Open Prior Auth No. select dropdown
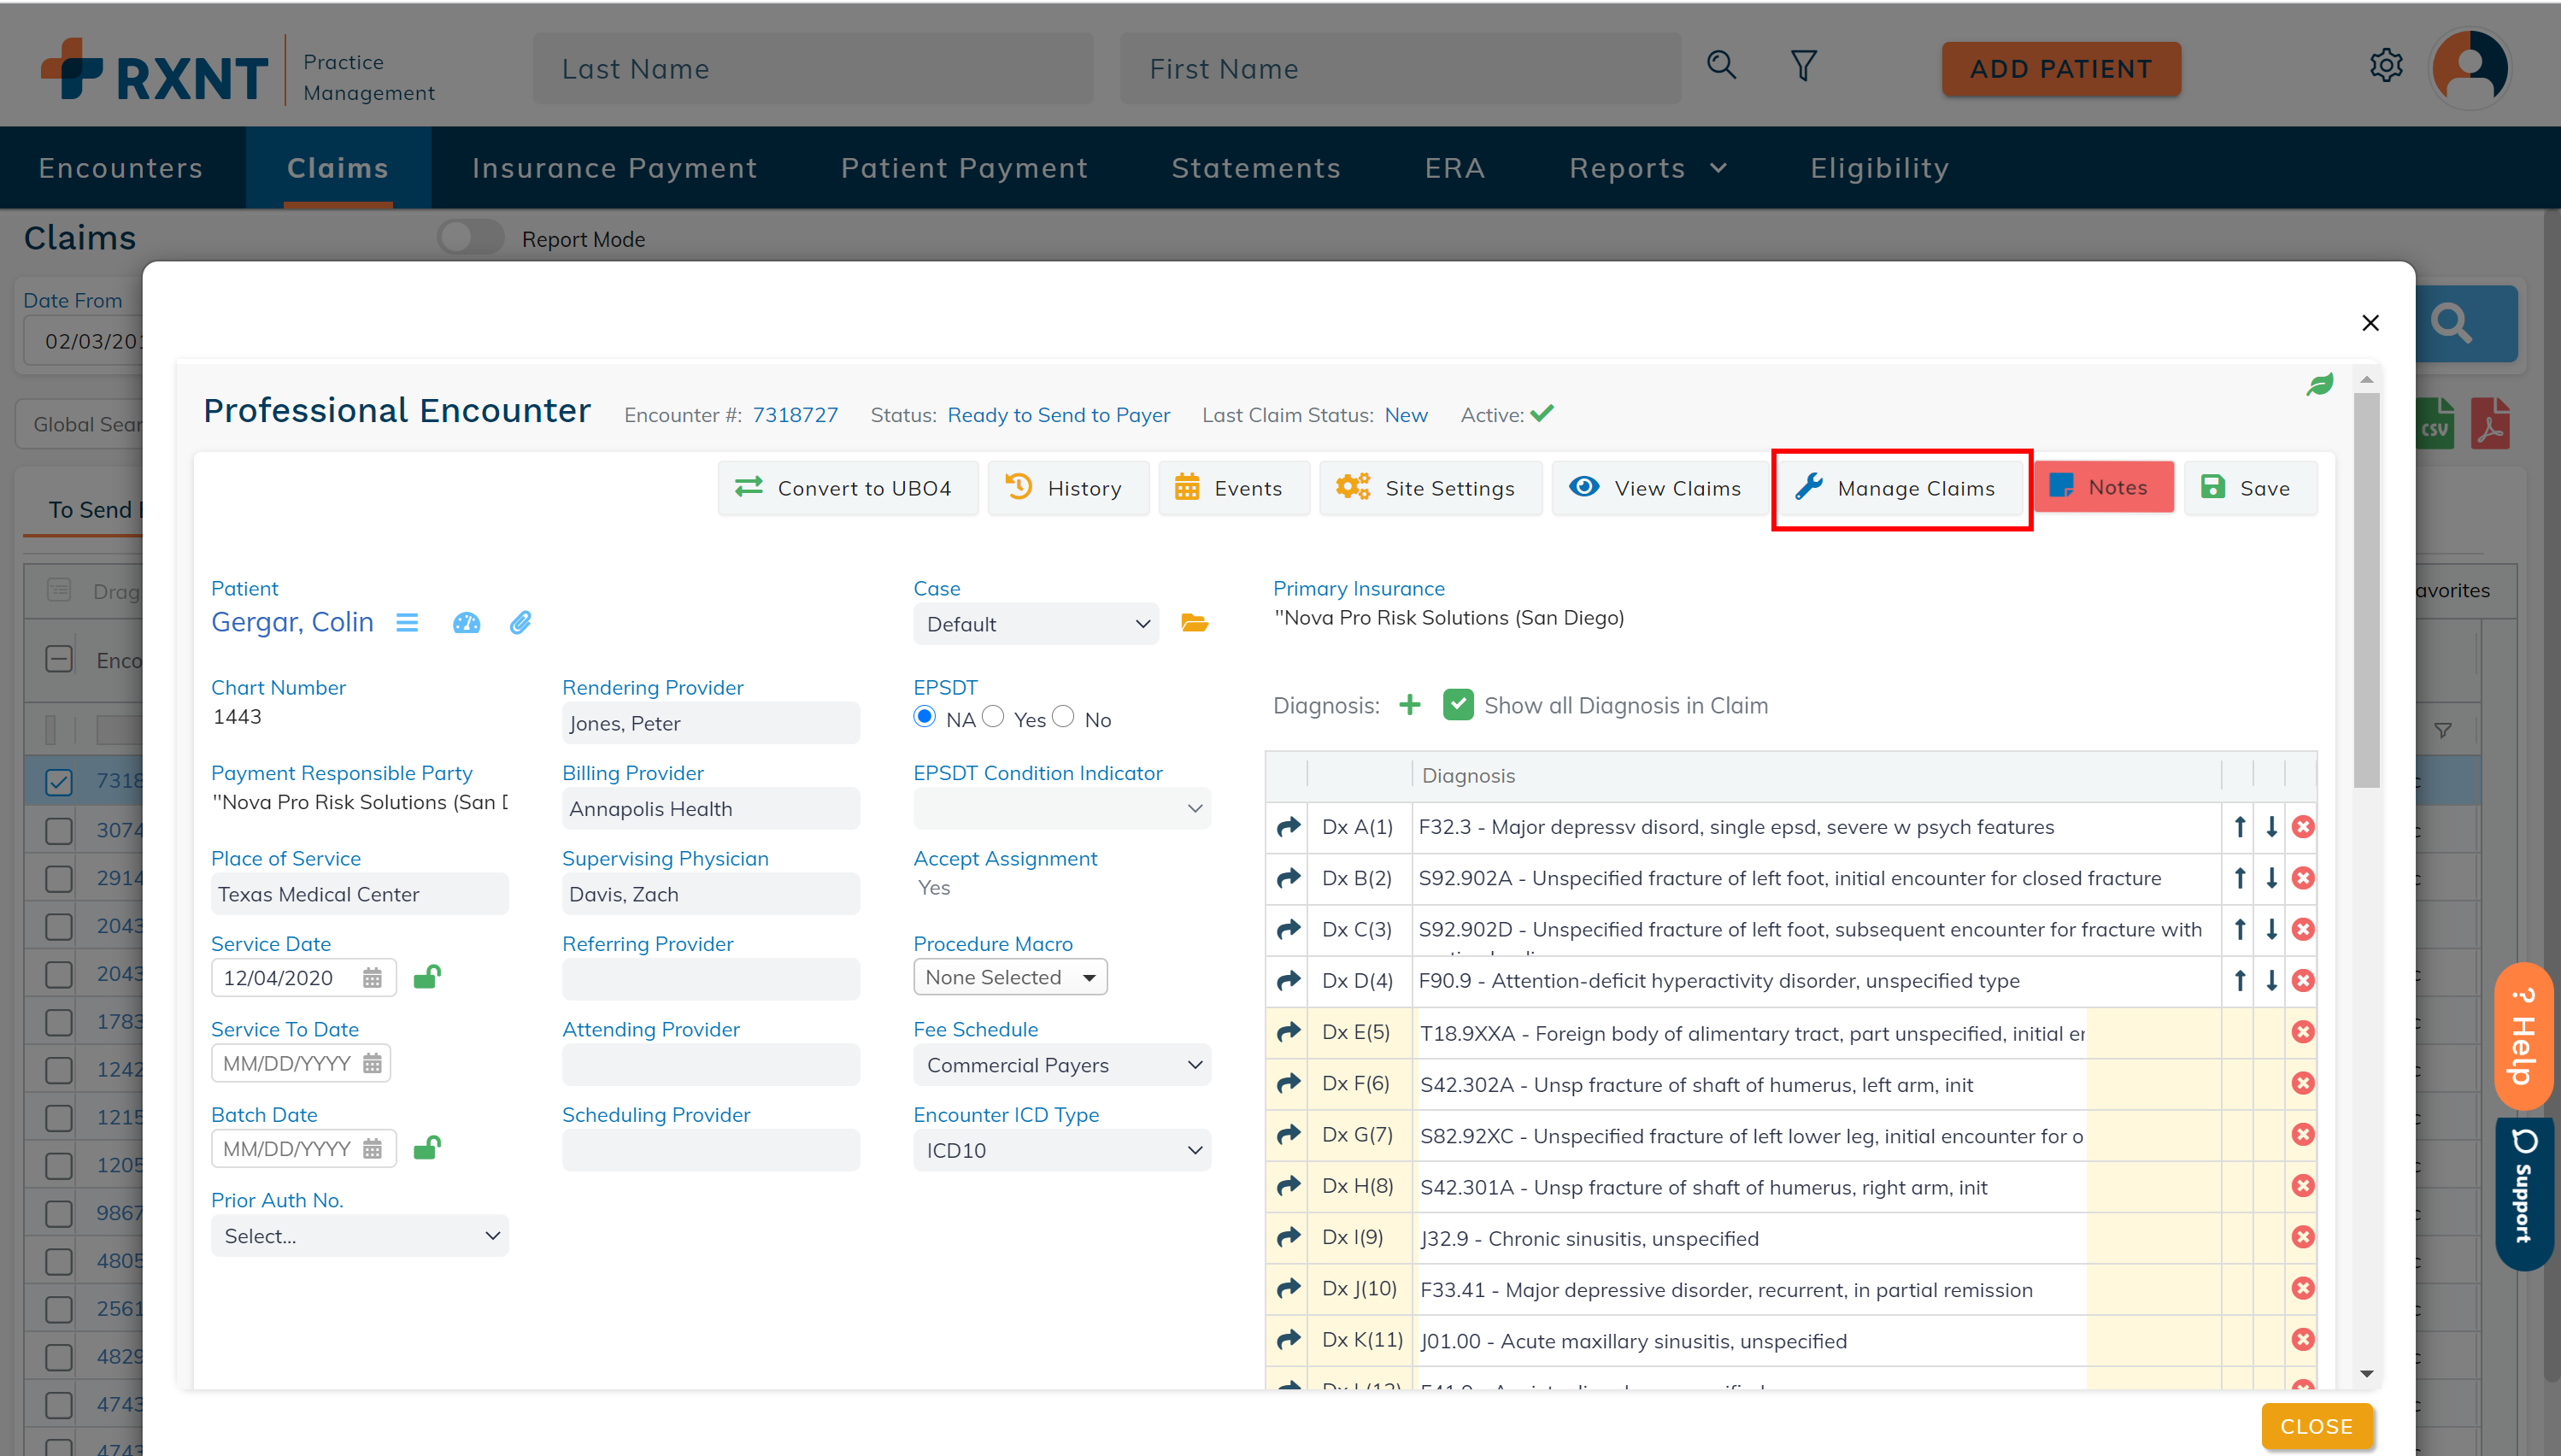Viewport: 2561px width, 1456px height. (x=359, y=1236)
